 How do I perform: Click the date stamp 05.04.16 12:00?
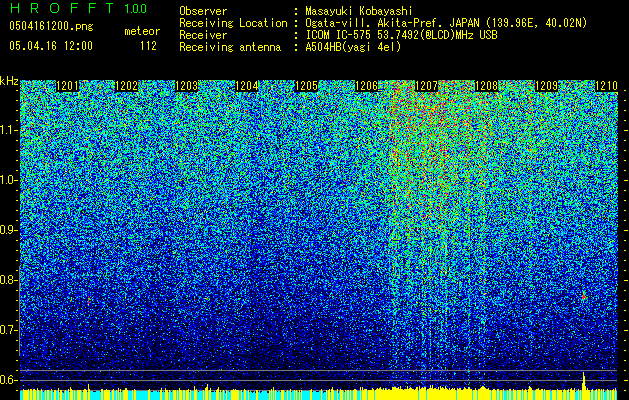click(x=51, y=46)
